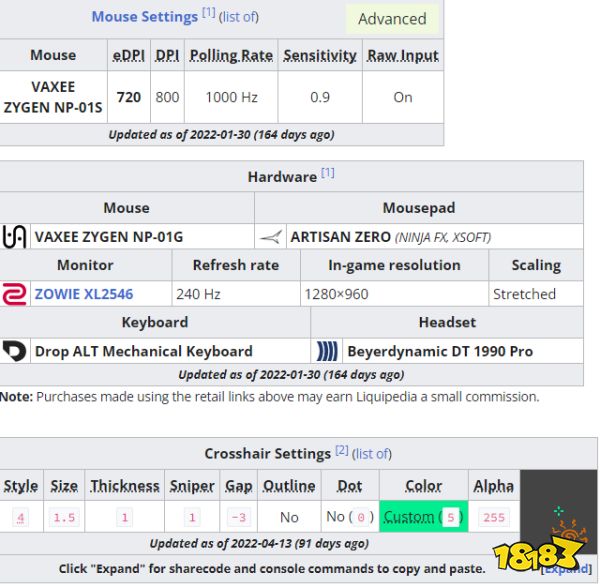Image resolution: width=600 pixels, height=588 pixels.
Task: Select the sensitivity value 0.9
Action: click(320, 97)
